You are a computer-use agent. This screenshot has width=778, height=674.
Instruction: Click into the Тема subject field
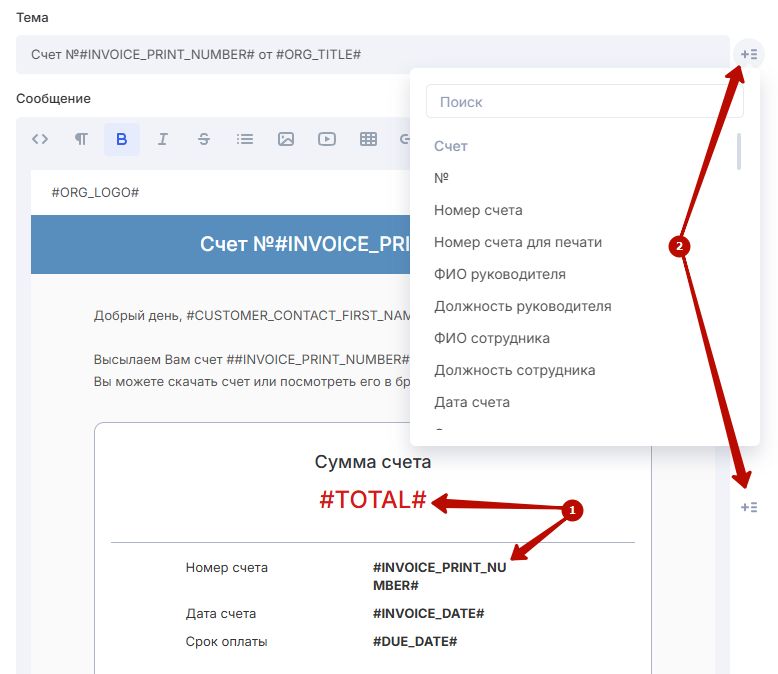[372, 54]
